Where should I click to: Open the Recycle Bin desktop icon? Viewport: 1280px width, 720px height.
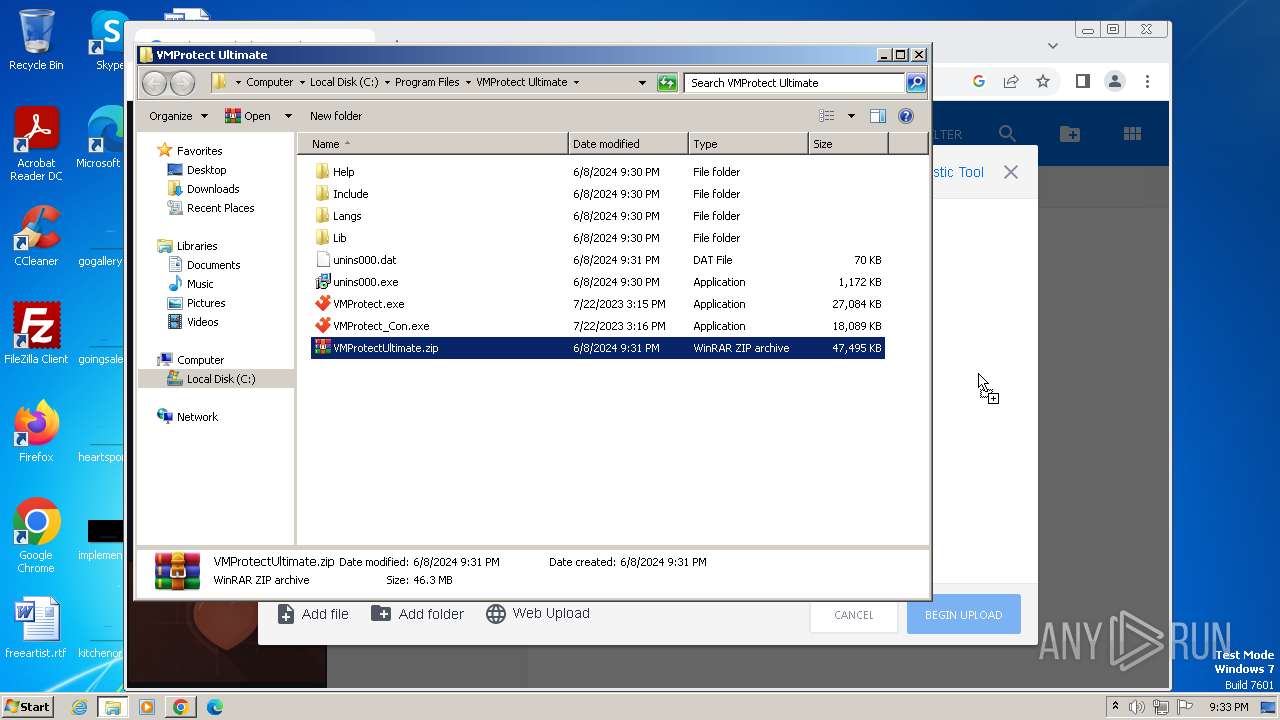click(x=36, y=40)
